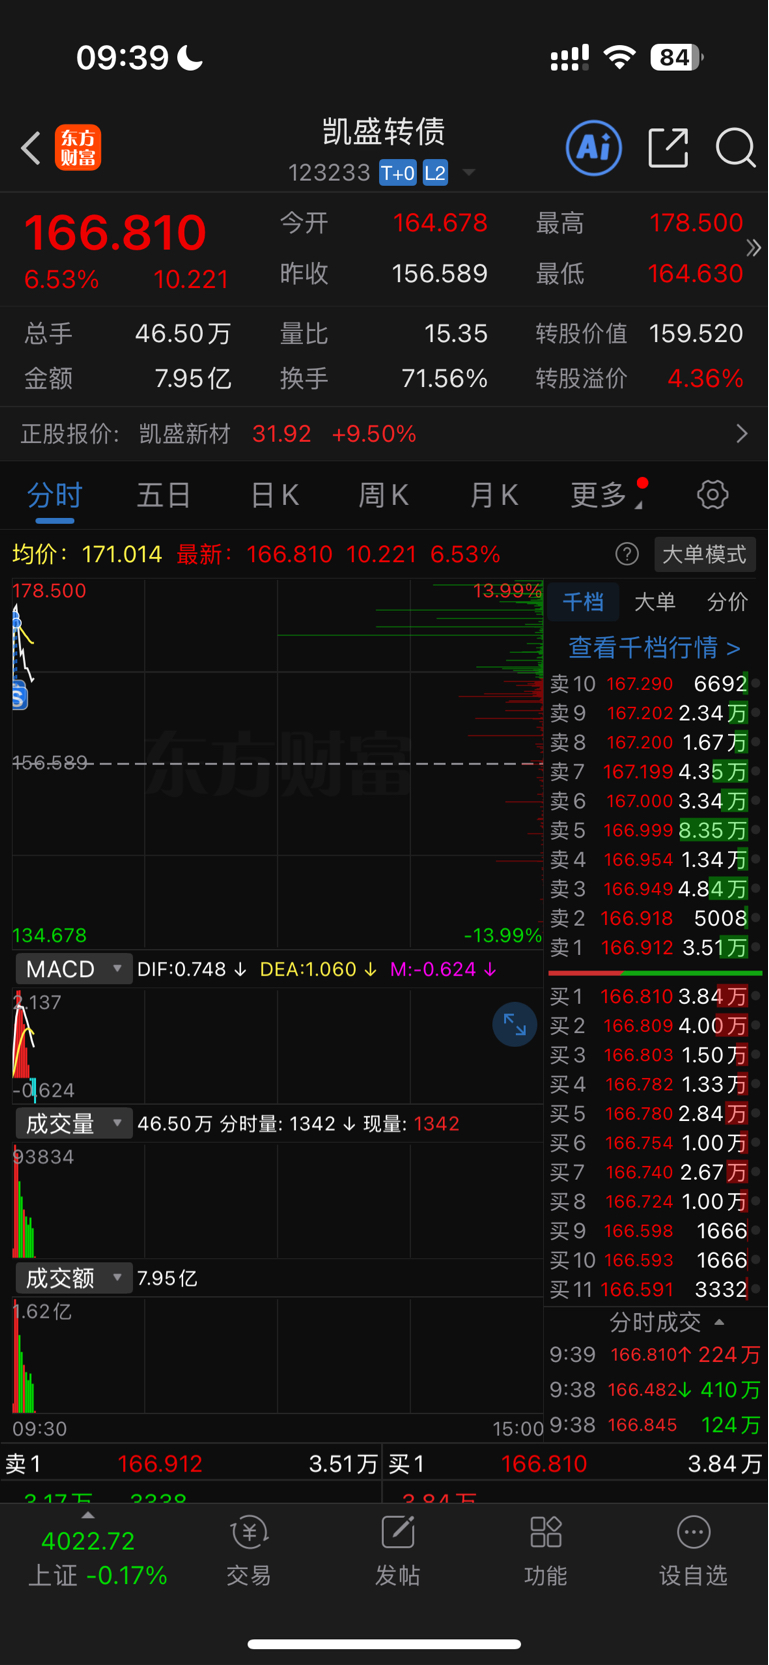
Task: Tap the L2 badge
Action: [x=435, y=173]
